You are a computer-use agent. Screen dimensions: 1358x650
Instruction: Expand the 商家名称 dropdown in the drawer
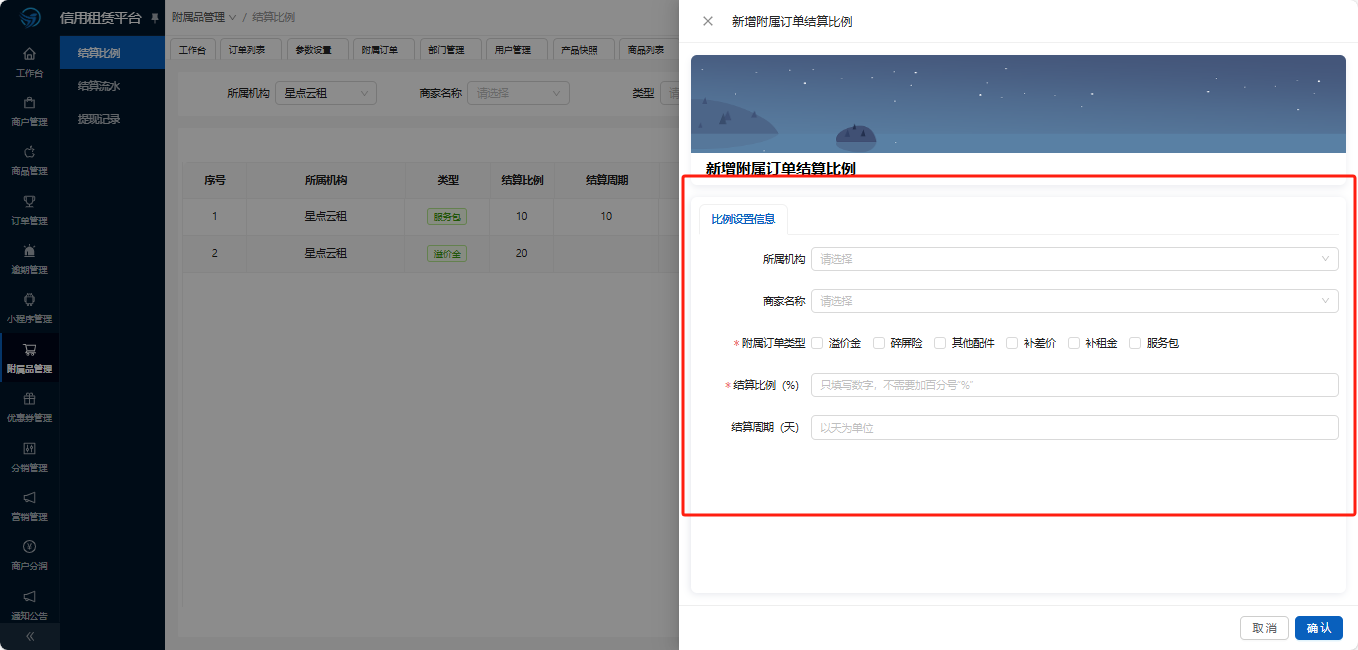[x=1074, y=301]
